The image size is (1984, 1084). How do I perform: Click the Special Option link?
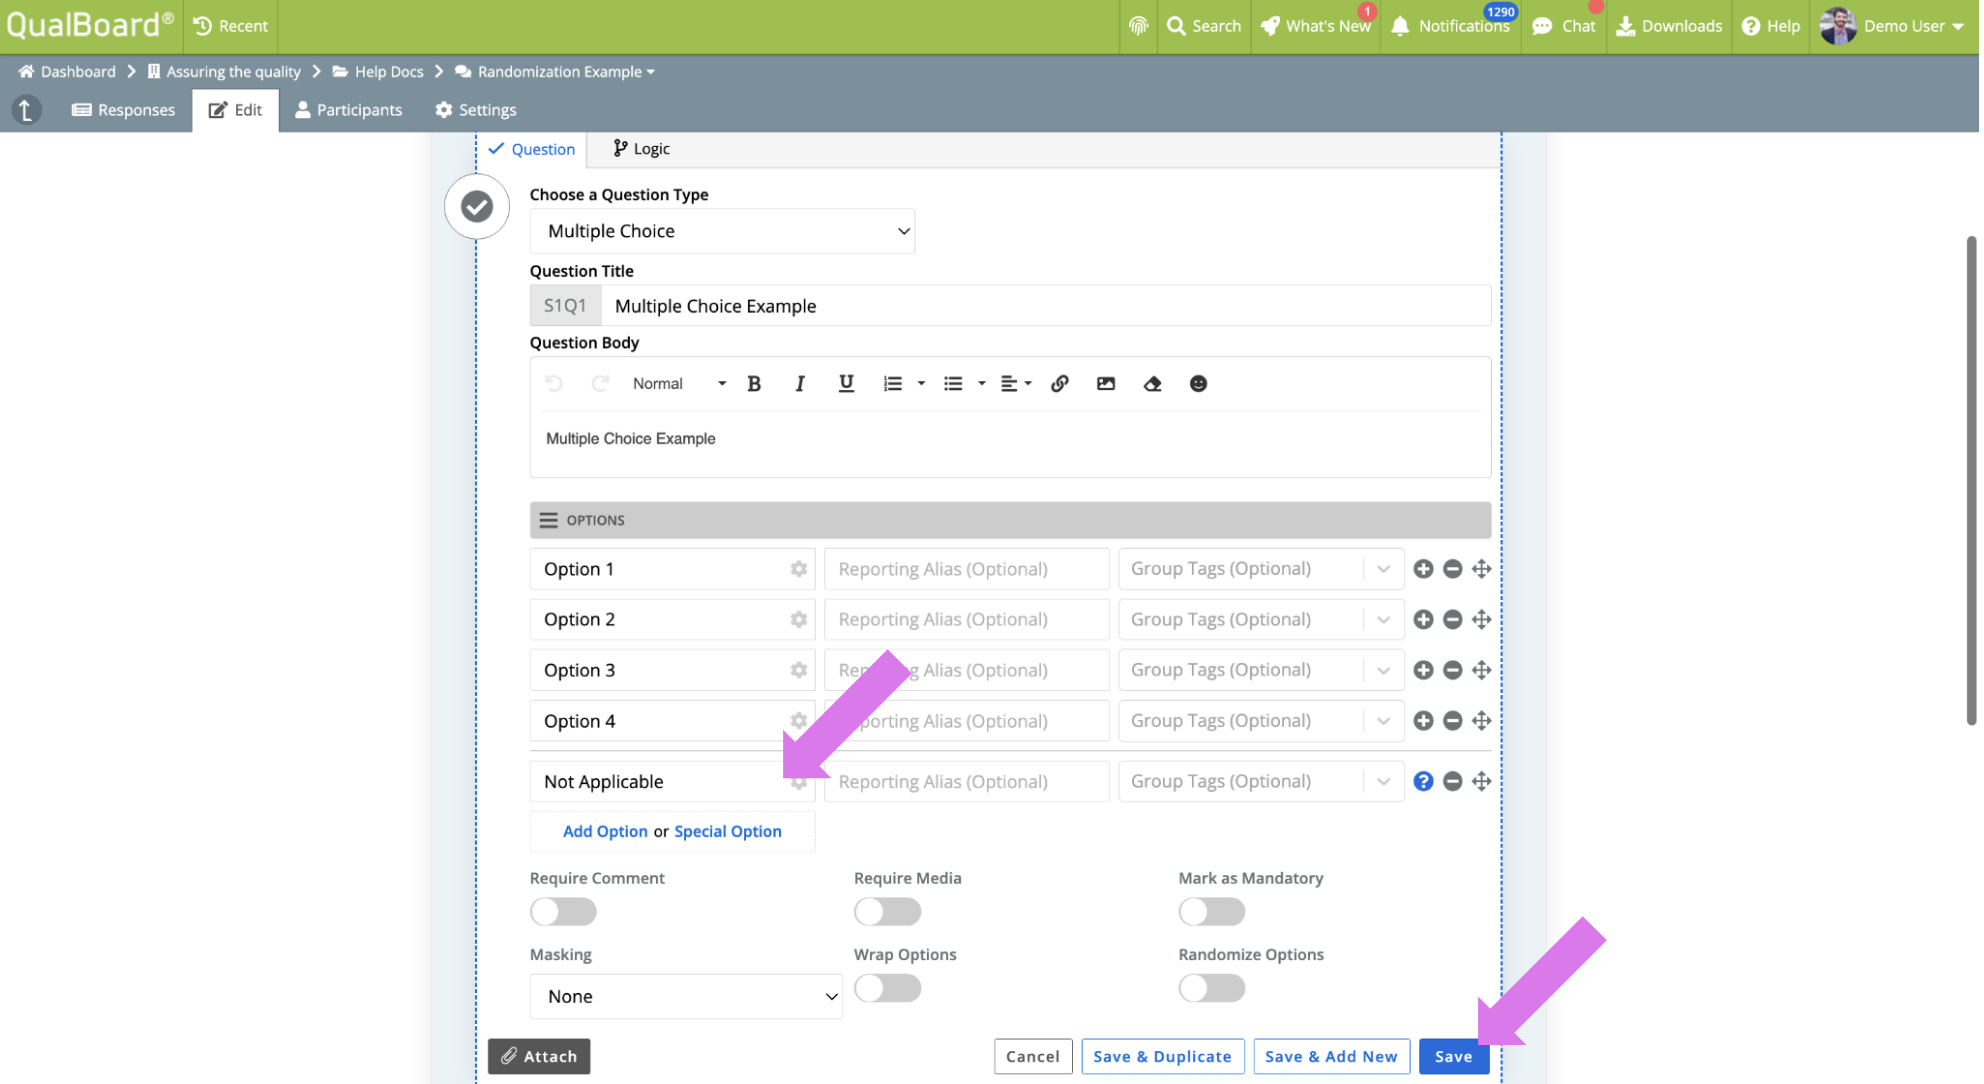pos(729,833)
